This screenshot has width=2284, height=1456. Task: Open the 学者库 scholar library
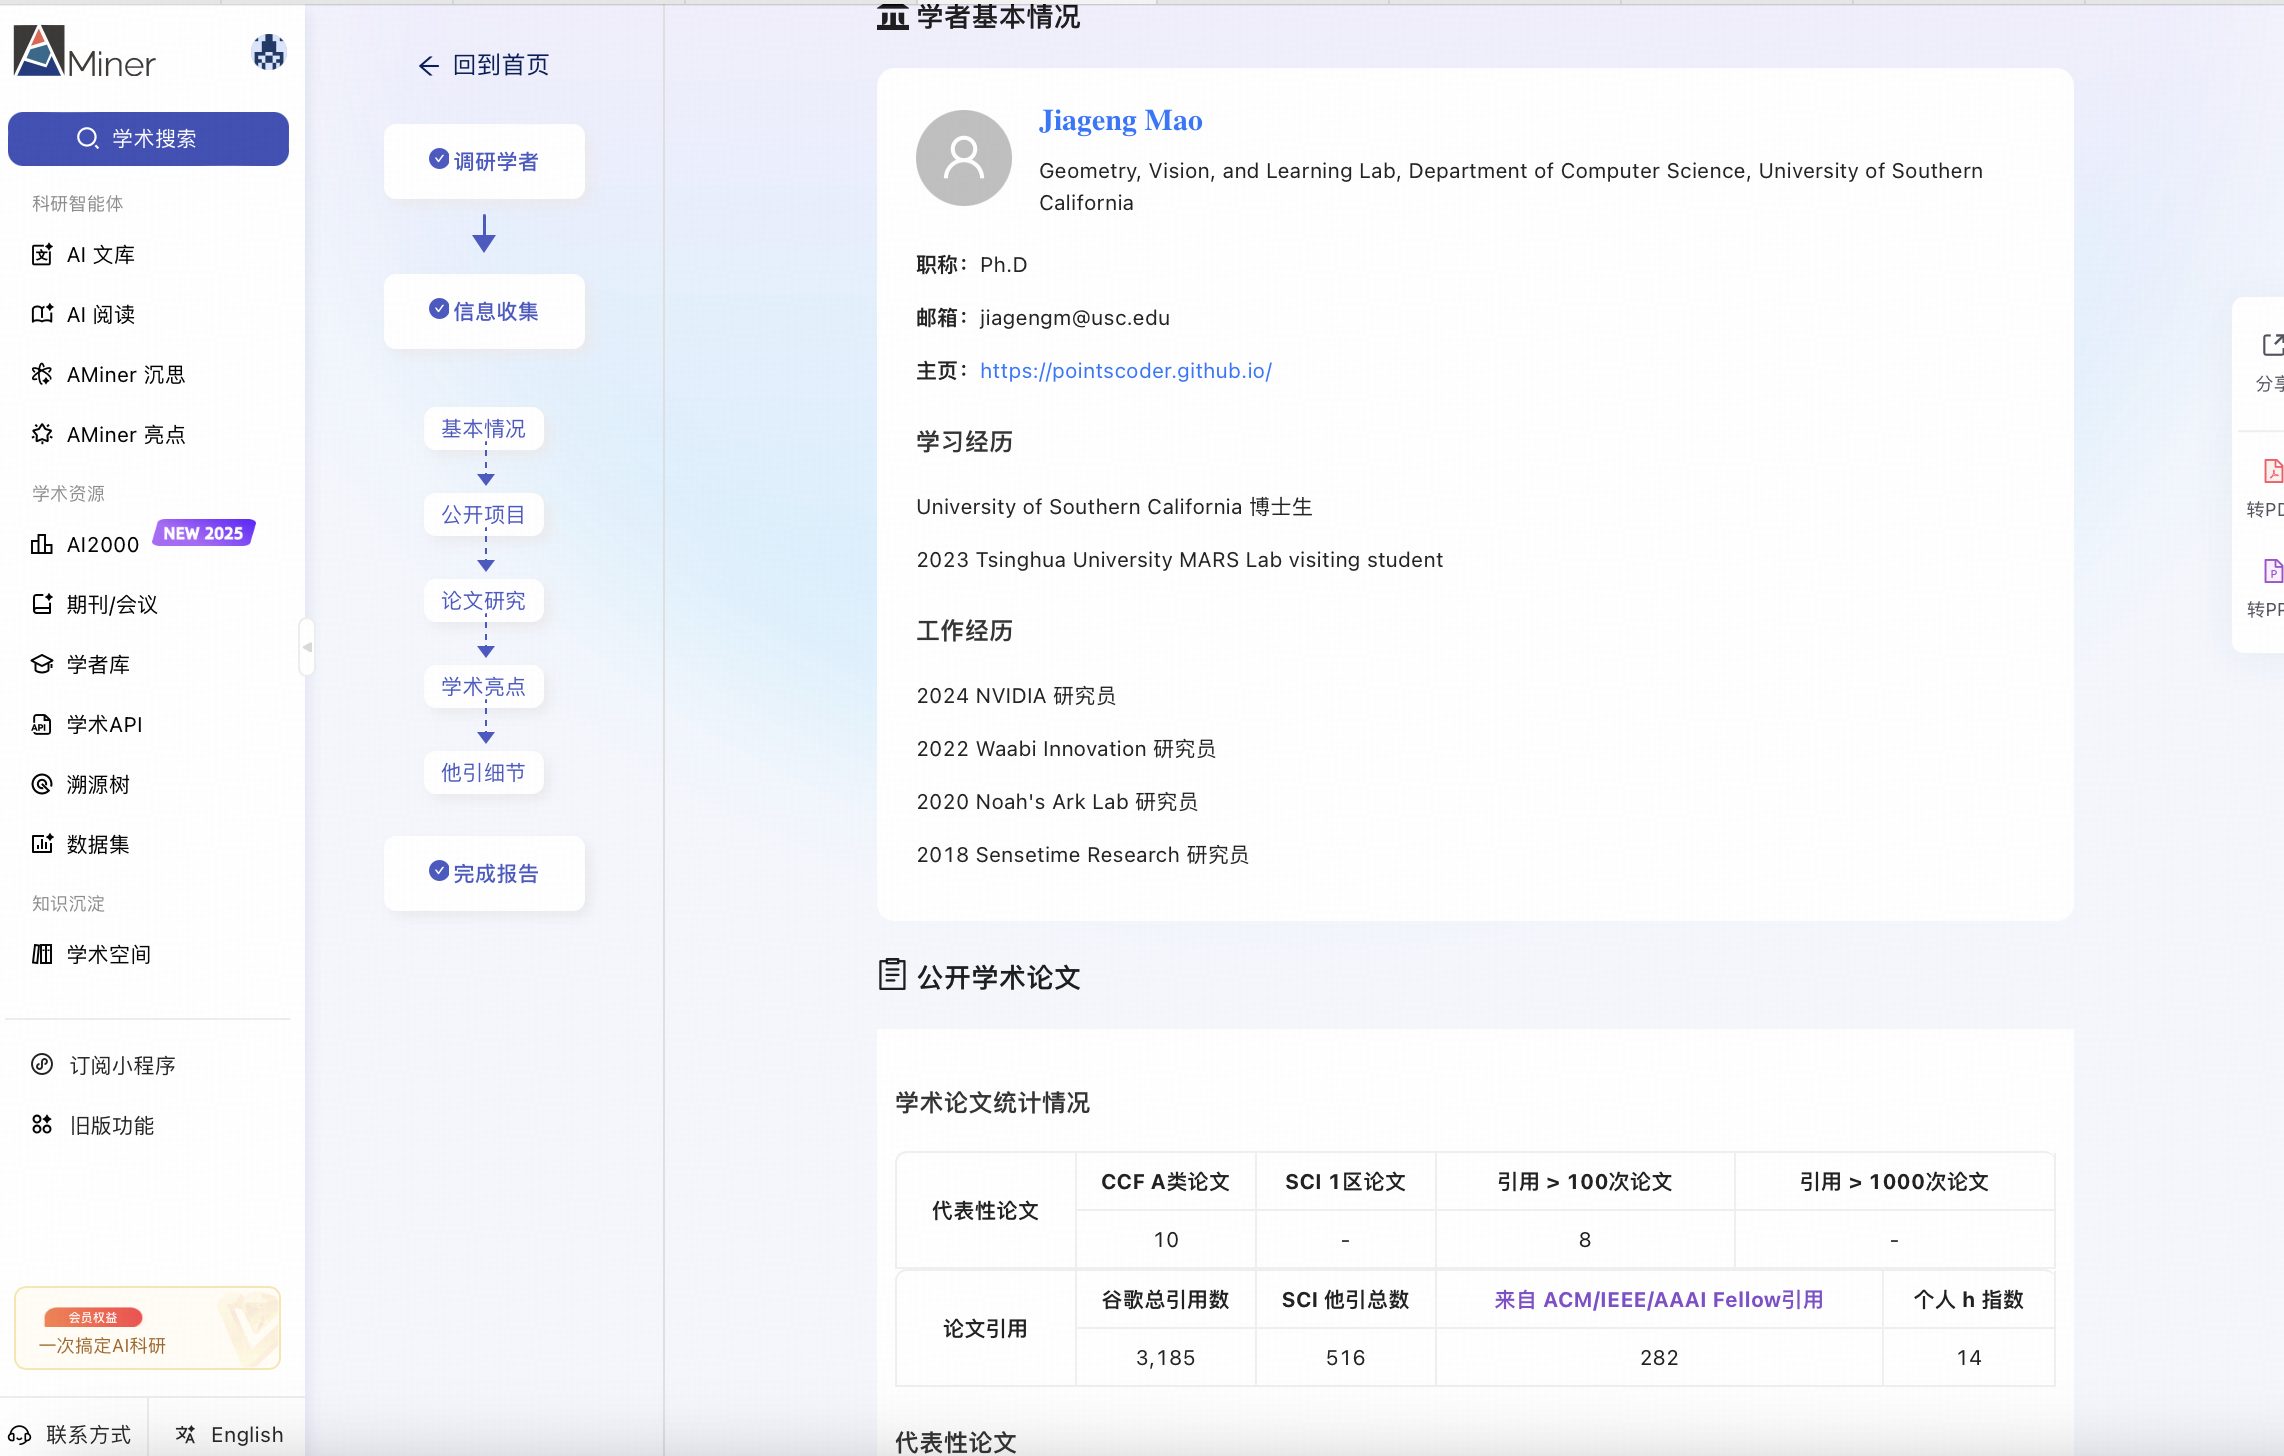97,664
